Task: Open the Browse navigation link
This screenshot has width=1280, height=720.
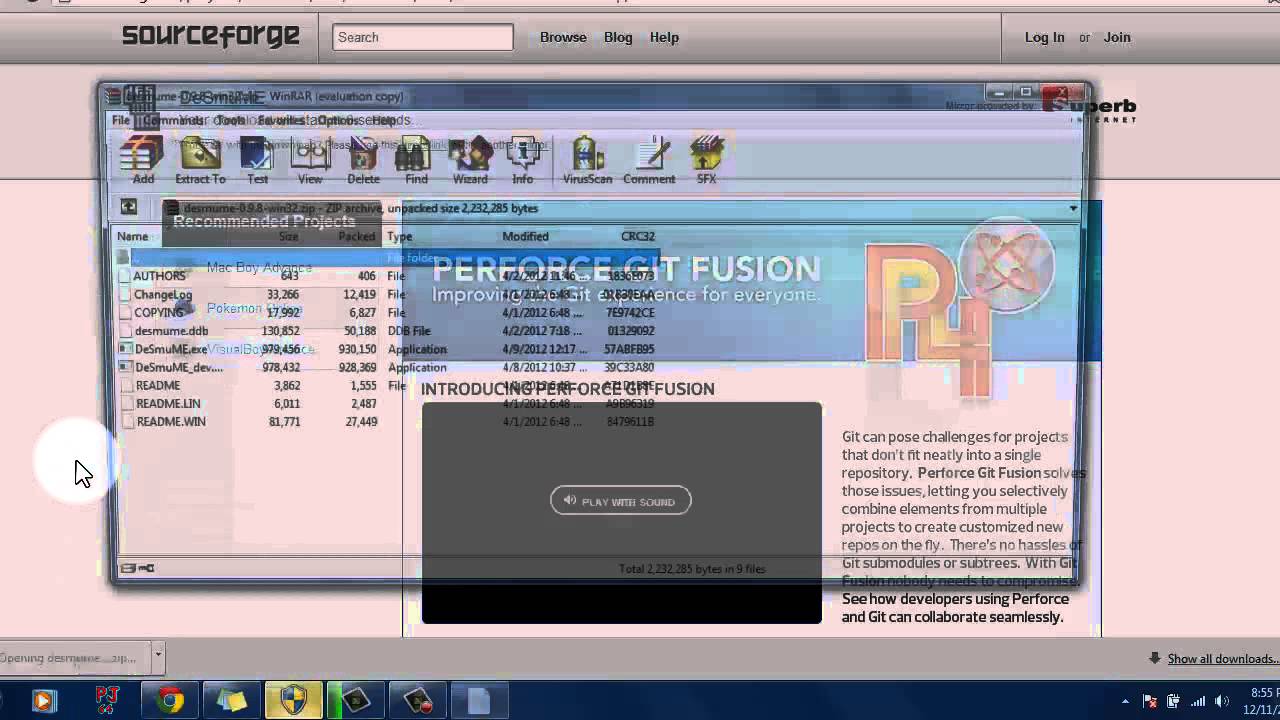Action: click(563, 37)
